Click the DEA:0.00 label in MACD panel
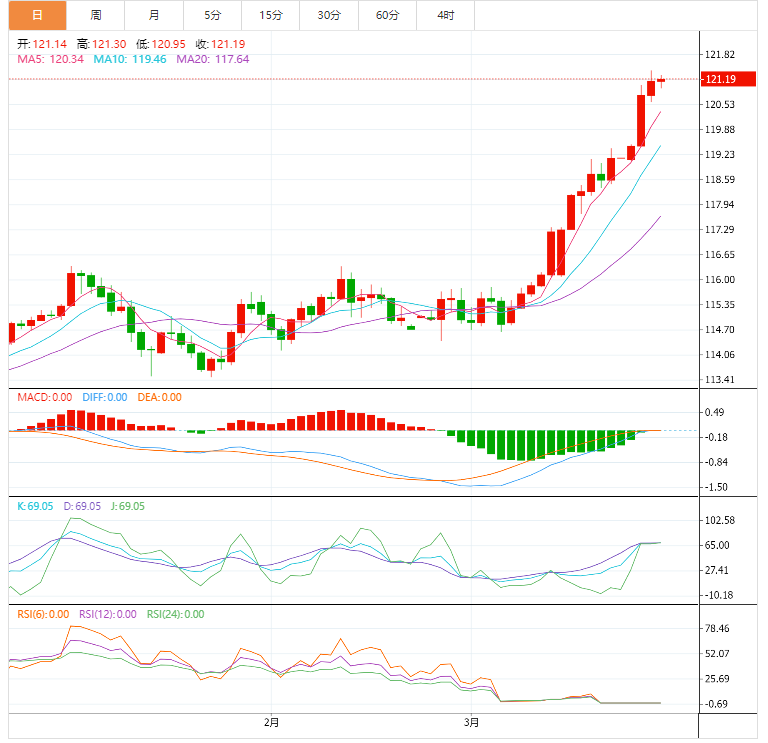 click(x=158, y=397)
